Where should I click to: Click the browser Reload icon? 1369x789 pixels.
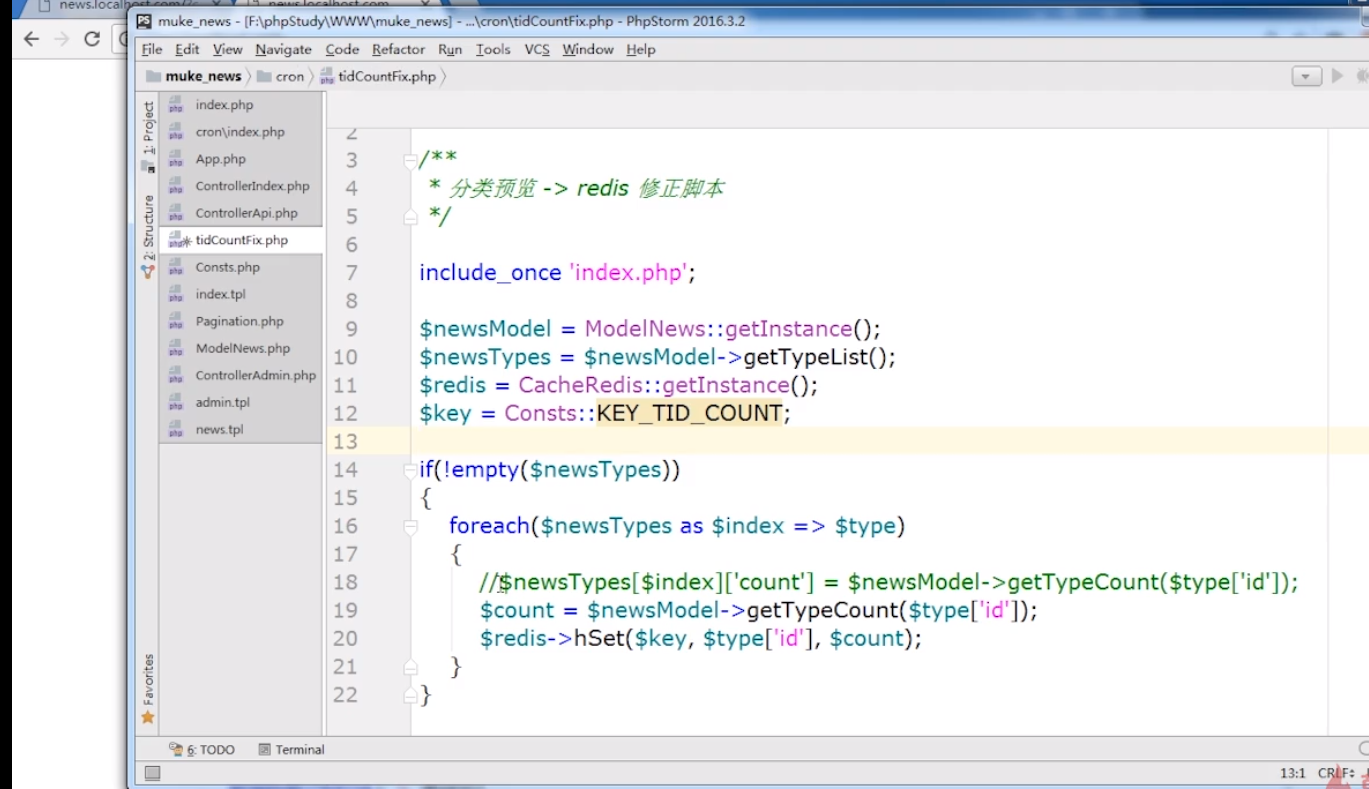pyautogui.click(x=92, y=39)
